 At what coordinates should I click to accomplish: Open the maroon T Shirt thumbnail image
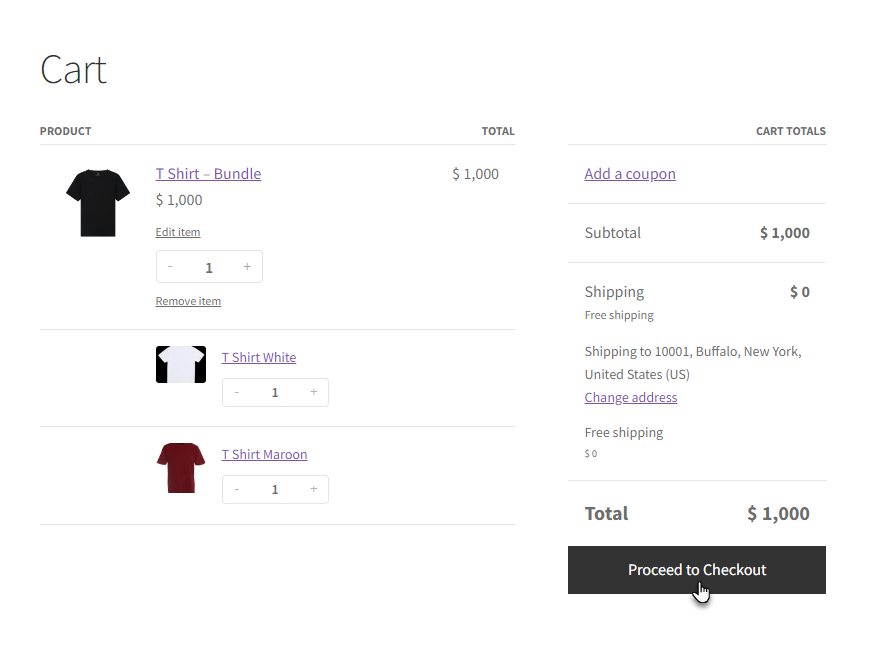(x=181, y=468)
